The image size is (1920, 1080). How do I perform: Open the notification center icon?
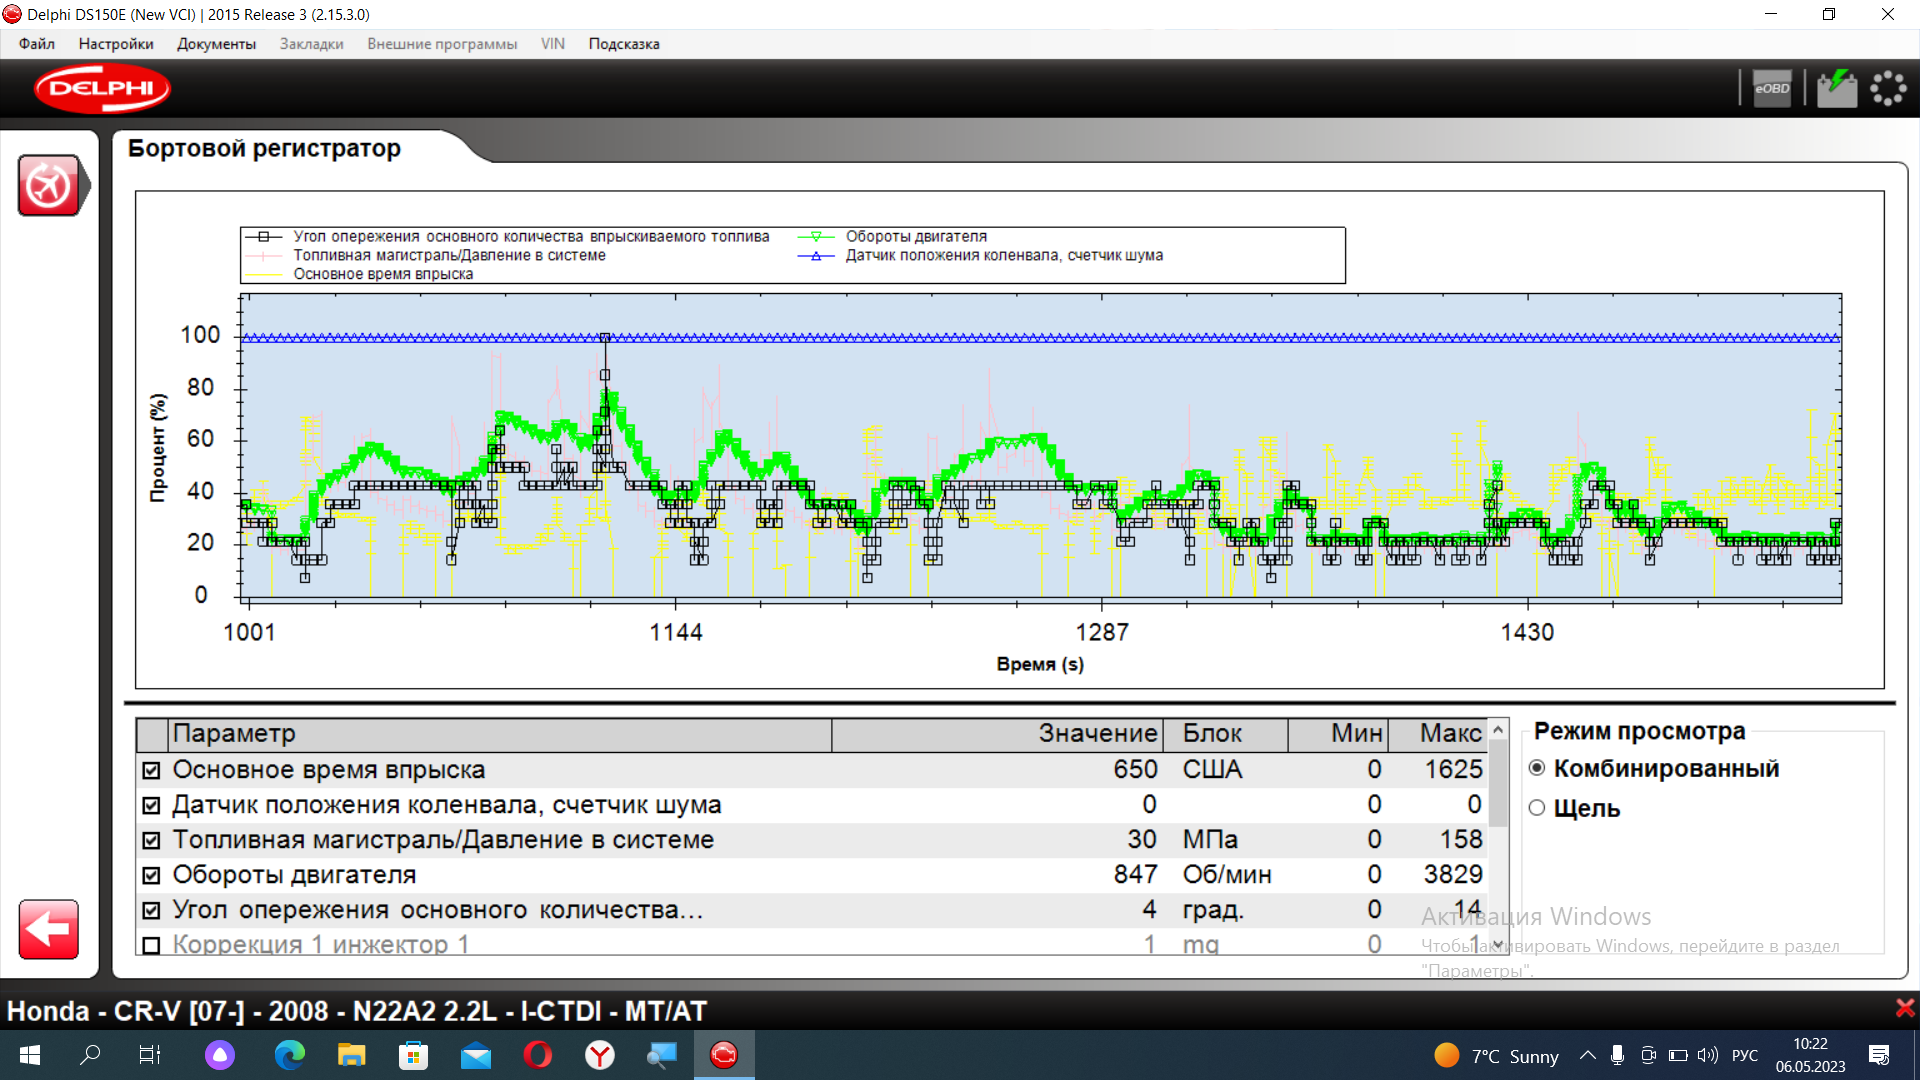[1879, 1055]
